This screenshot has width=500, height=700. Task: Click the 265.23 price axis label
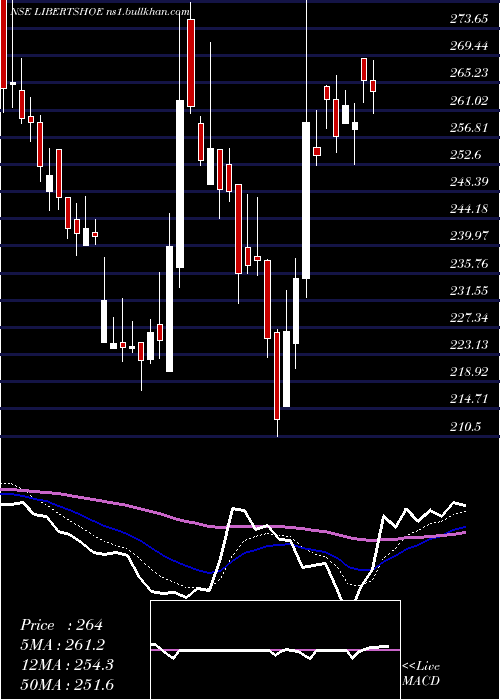[469, 73]
